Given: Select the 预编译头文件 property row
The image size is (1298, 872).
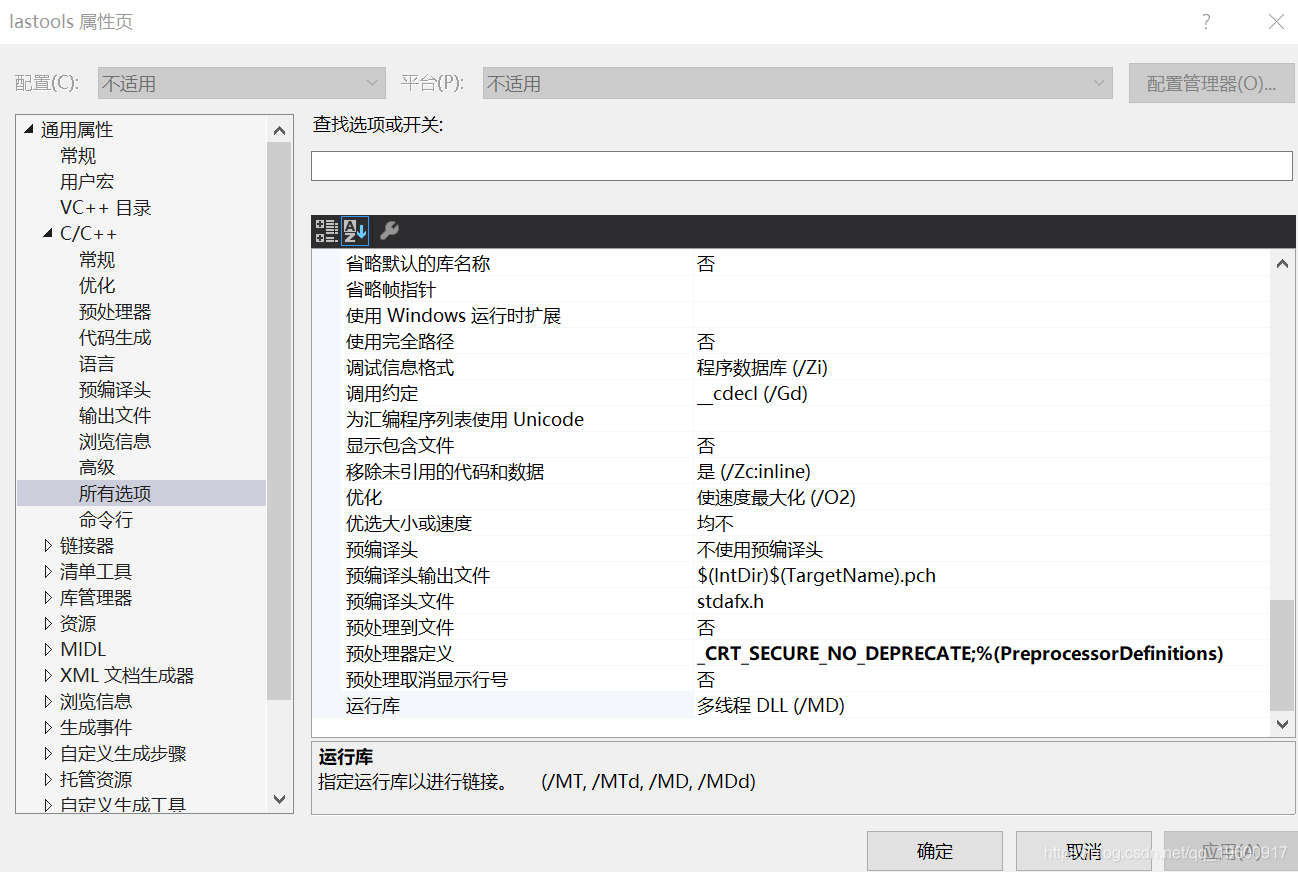Looking at the screenshot, I should click(x=804, y=601).
